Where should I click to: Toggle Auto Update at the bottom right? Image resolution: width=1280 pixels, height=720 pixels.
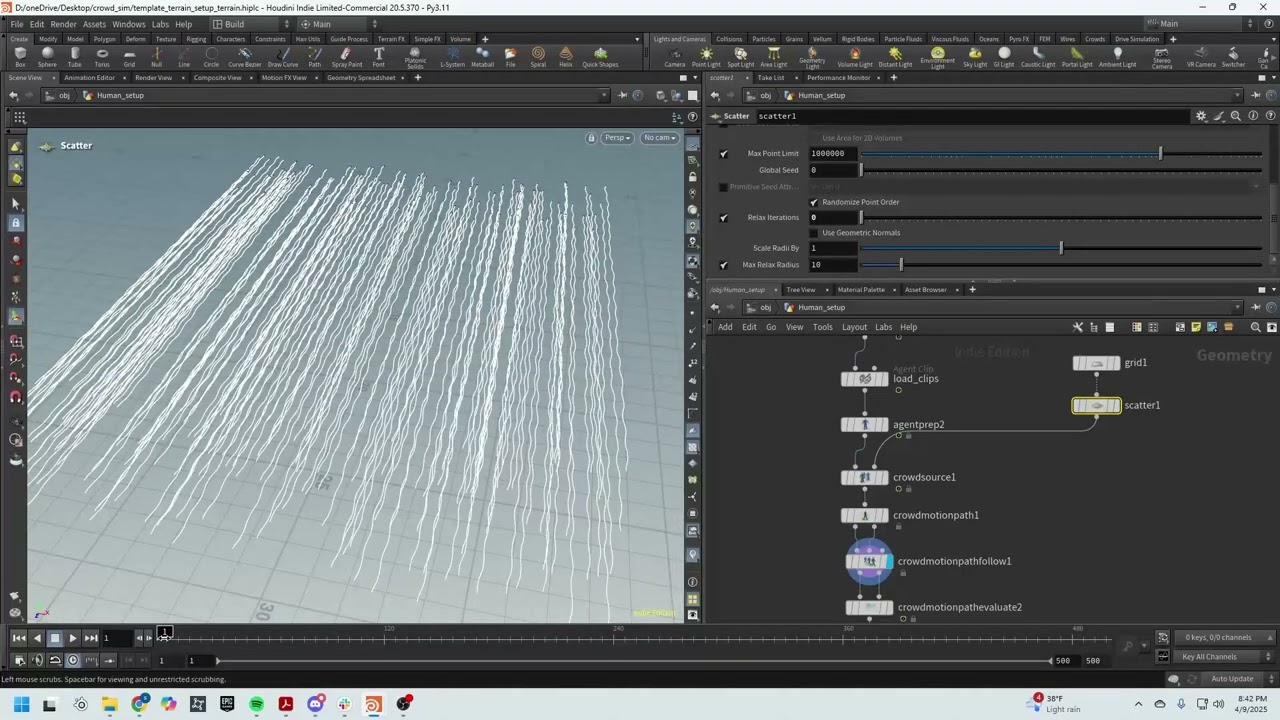coord(1232,679)
